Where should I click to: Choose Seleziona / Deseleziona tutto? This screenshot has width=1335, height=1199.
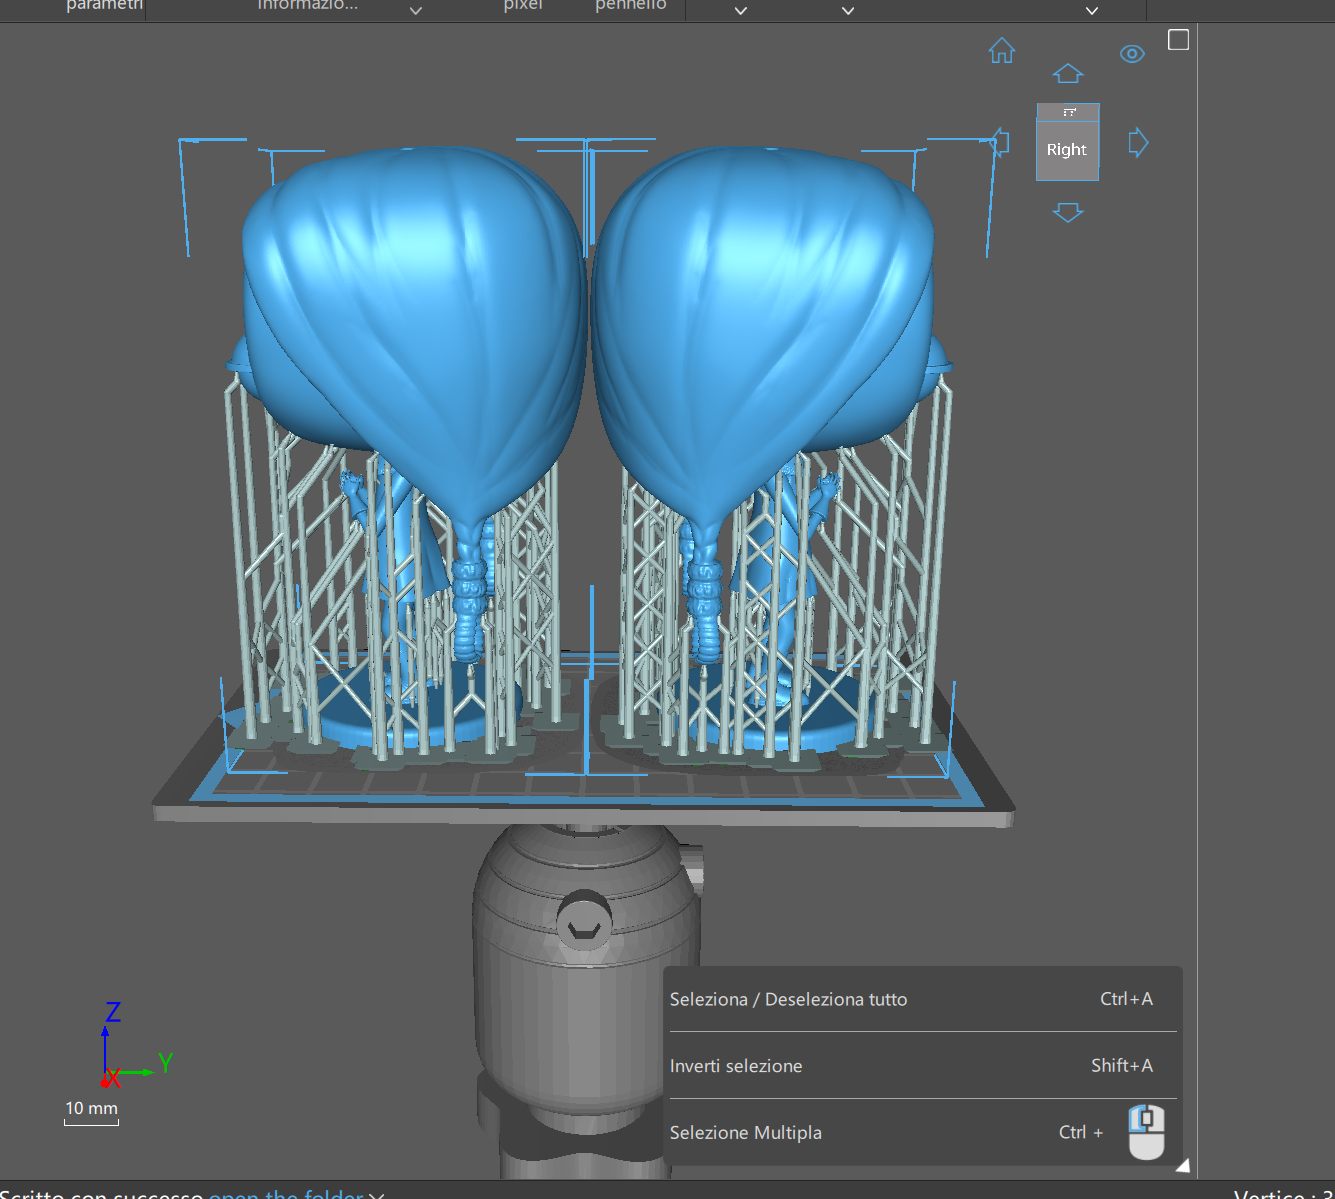788,999
